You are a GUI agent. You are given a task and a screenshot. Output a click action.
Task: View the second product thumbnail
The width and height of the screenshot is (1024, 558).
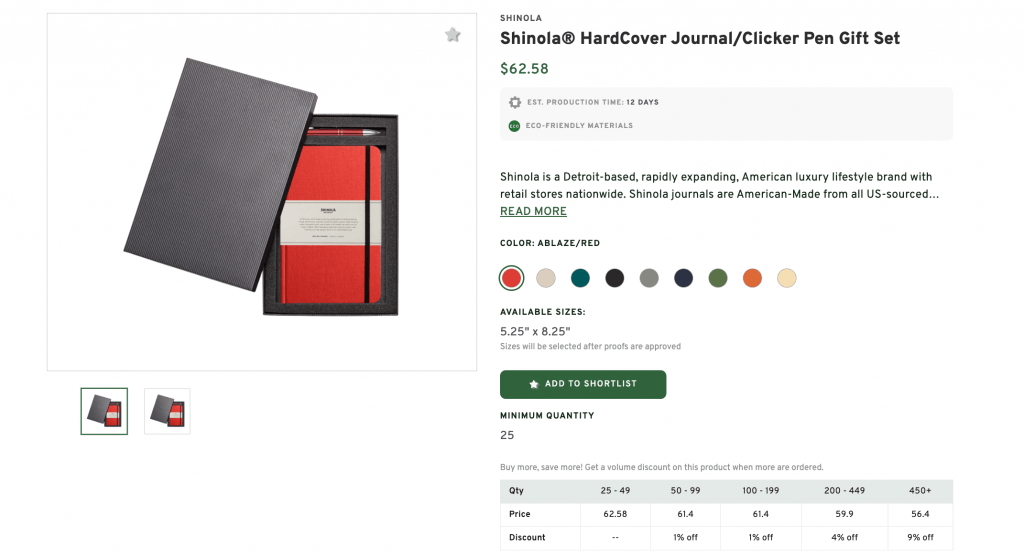click(x=167, y=411)
